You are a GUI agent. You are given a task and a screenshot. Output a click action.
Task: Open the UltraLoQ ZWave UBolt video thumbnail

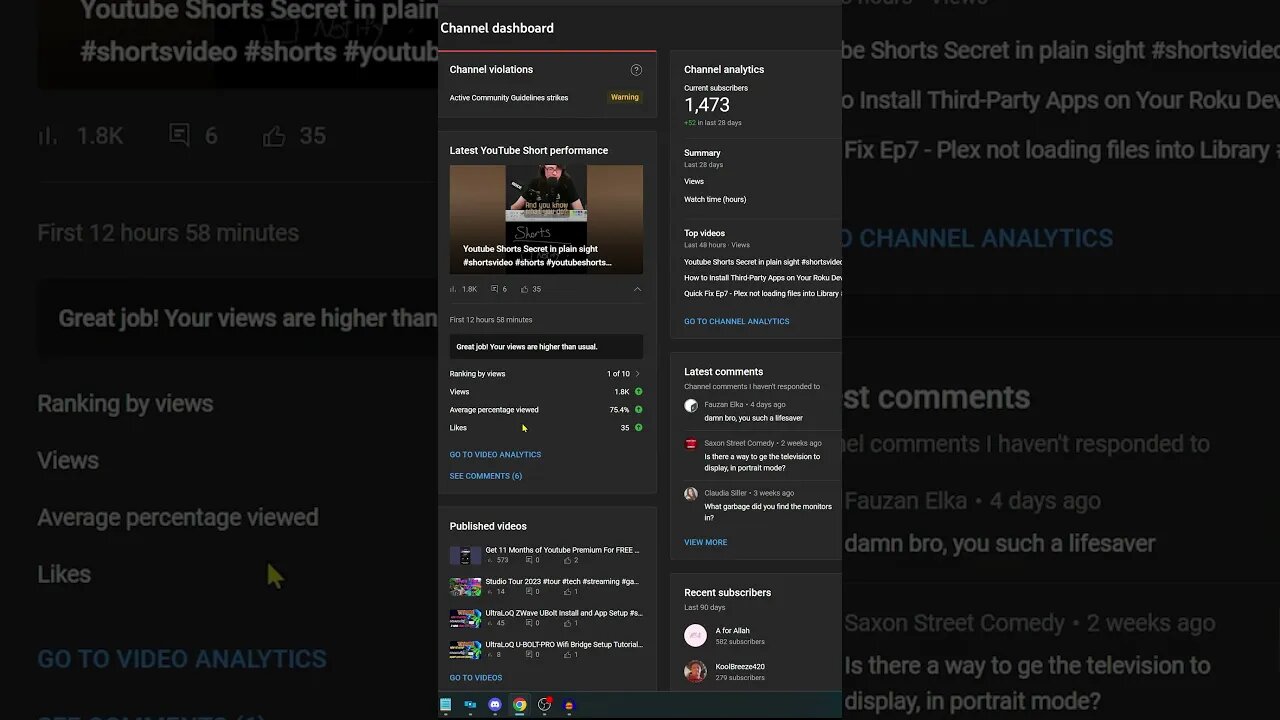[x=465, y=619]
